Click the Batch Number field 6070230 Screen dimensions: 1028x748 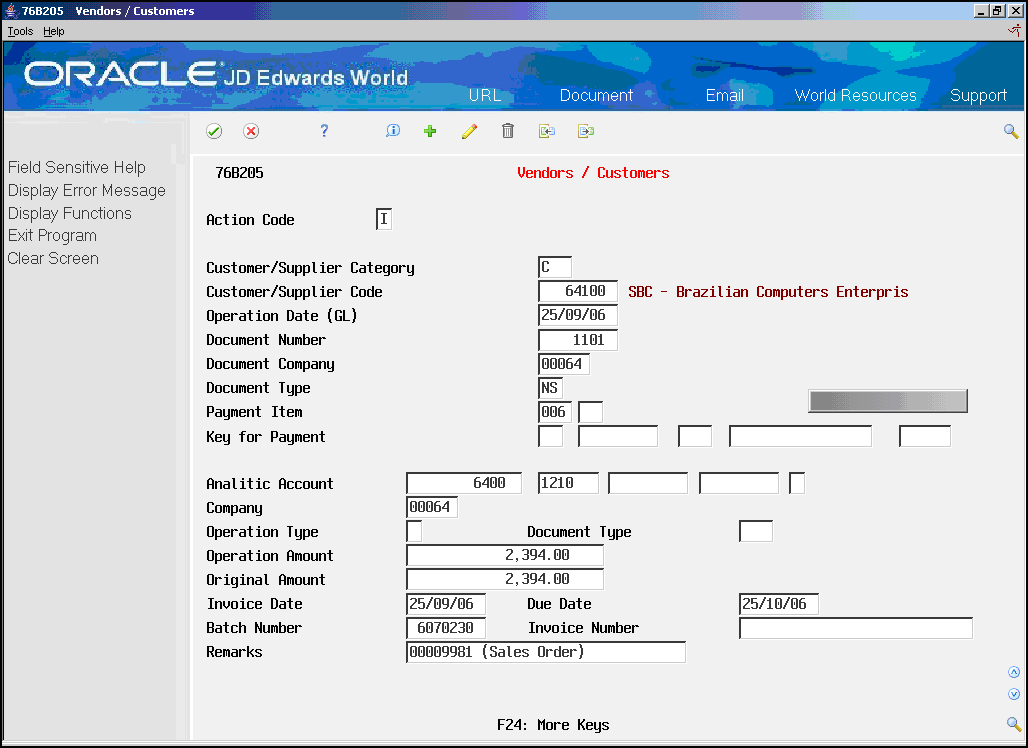pos(446,627)
